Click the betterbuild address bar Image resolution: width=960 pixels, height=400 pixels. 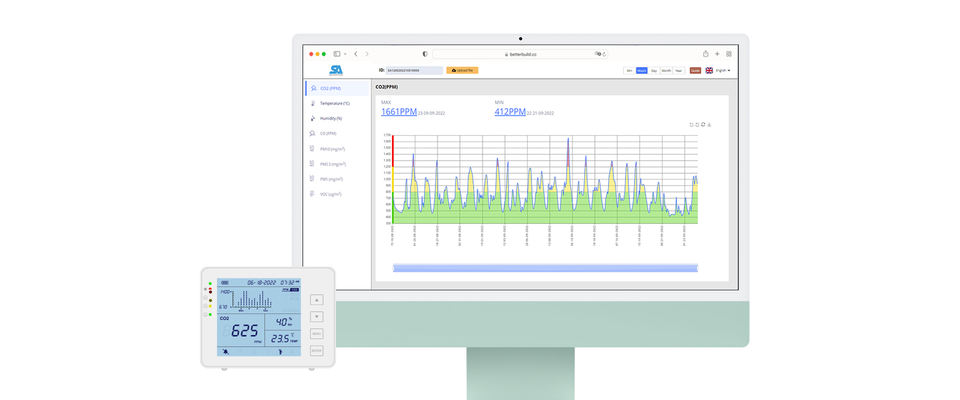tap(520, 54)
